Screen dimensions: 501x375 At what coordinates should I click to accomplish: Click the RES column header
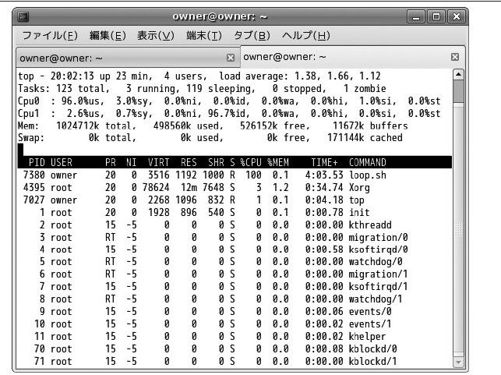pos(188,162)
